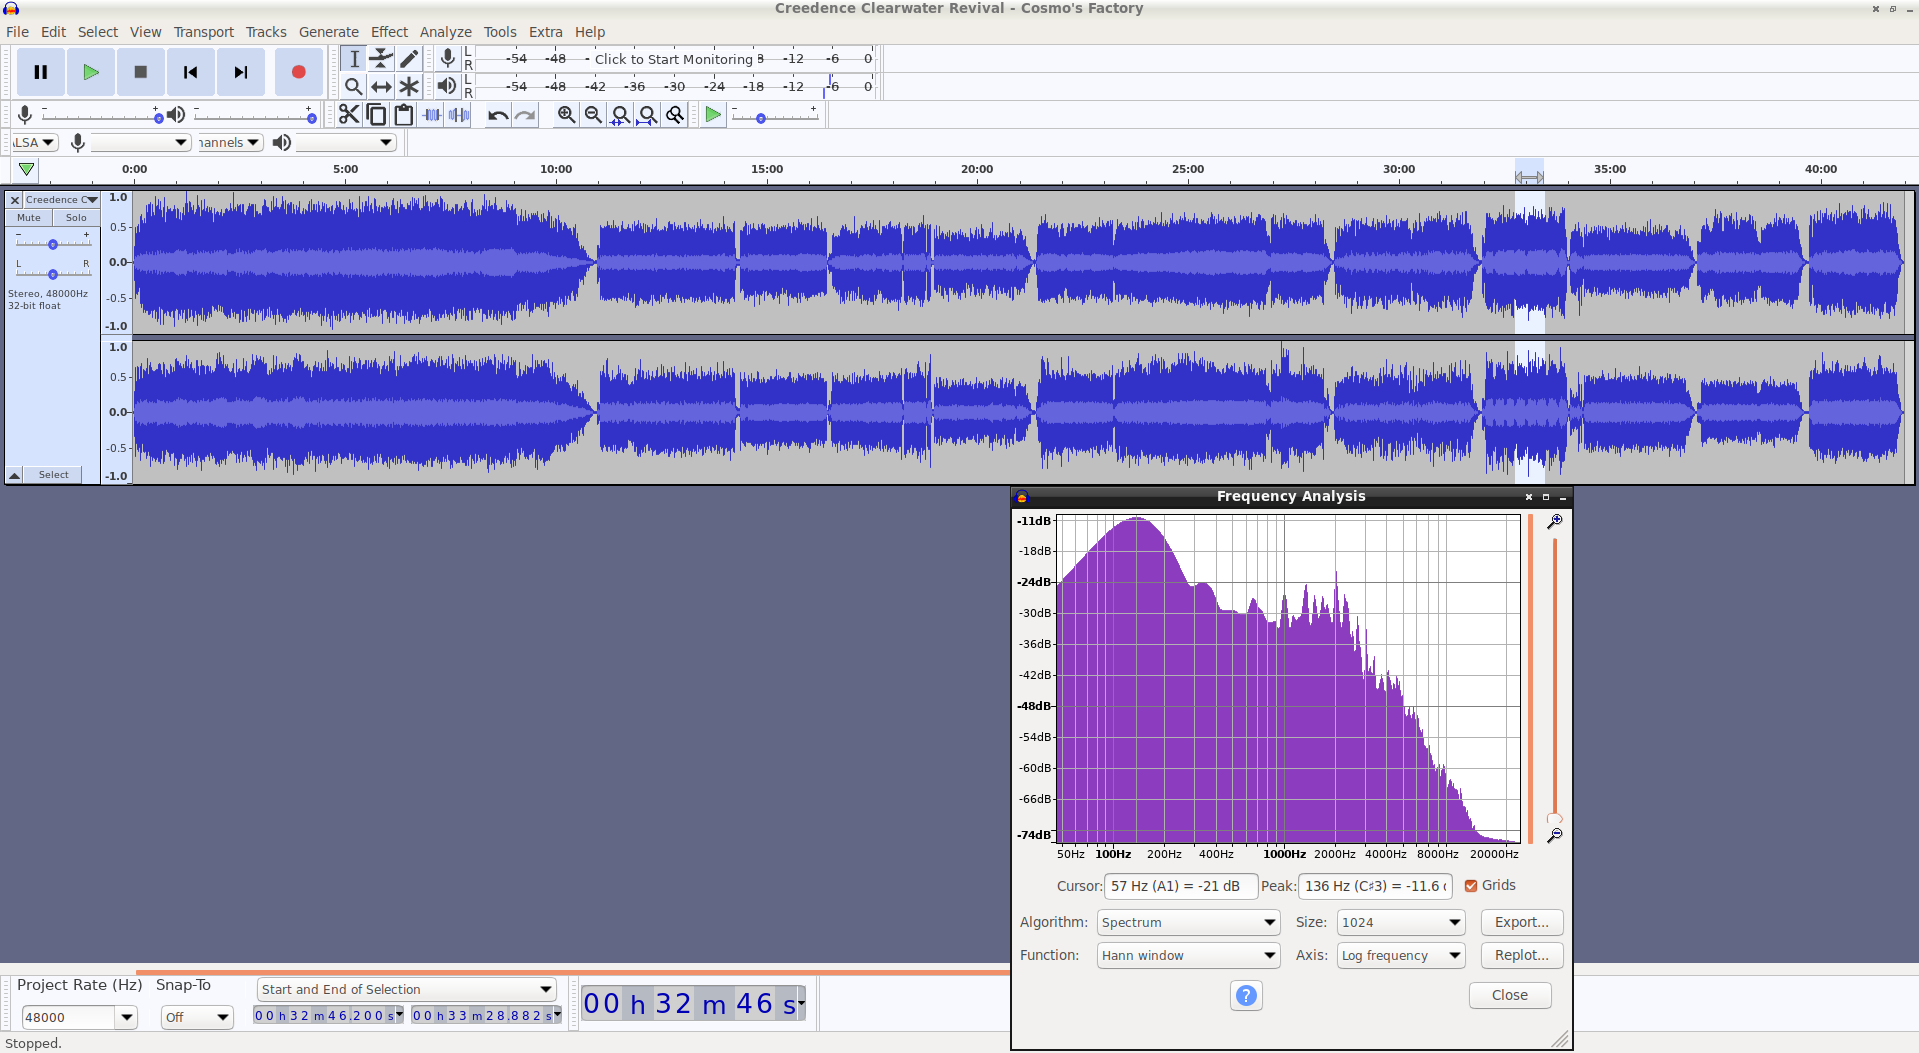Click the Pause transport button
The width and height of the screenshot is (1919, 1053).
41,72
